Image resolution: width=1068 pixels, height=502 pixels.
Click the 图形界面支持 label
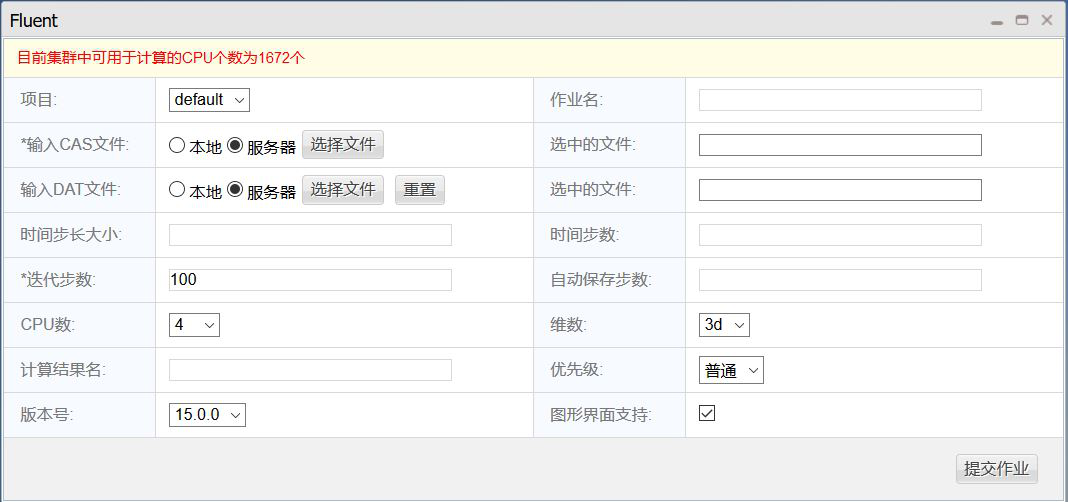pyautogui.click(x=601, y=415)
